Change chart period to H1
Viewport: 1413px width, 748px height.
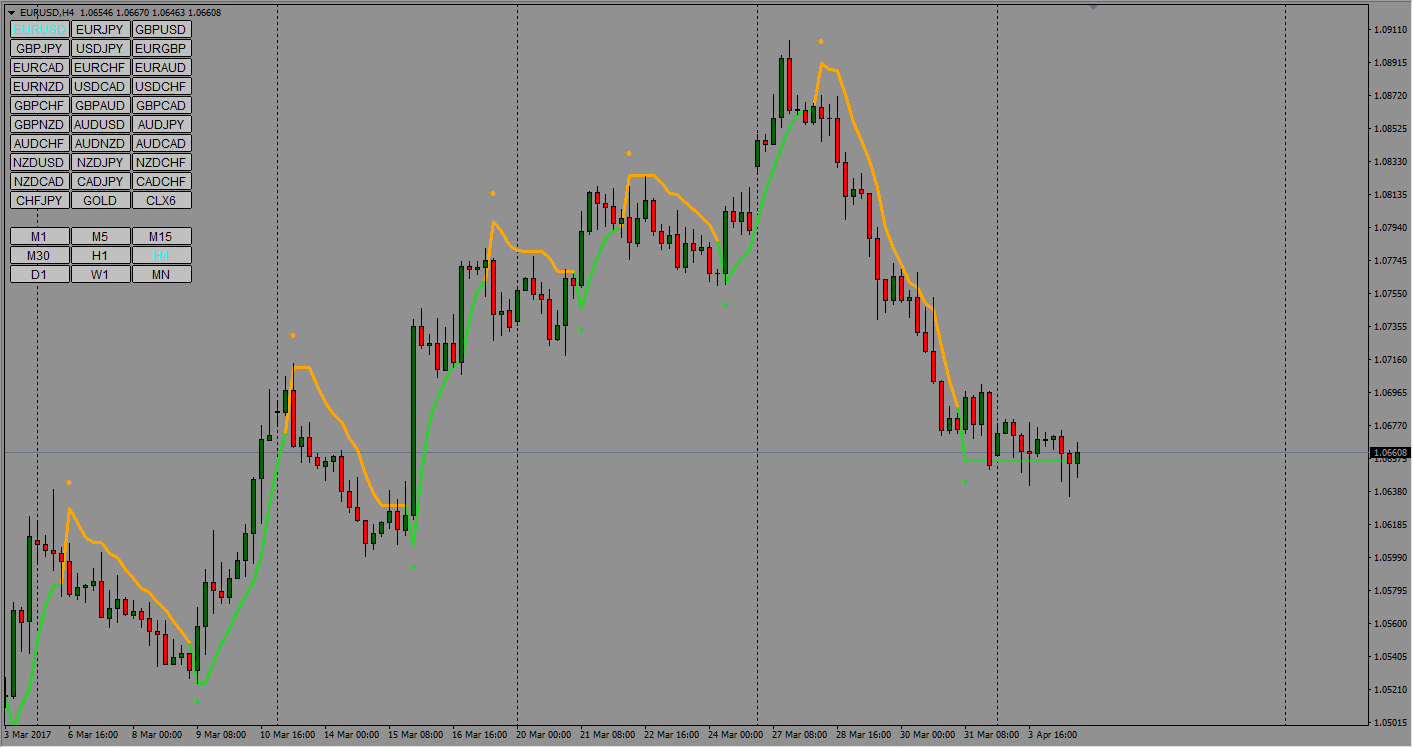[x=100, y=255]
